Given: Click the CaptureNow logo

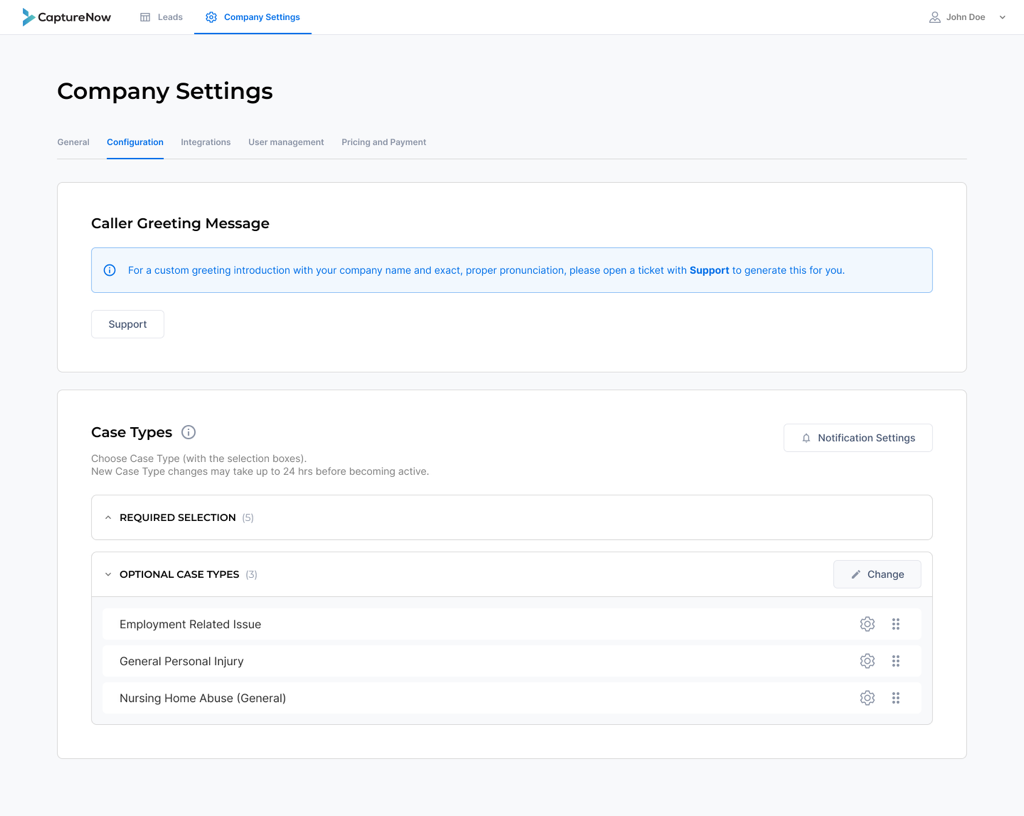Looking at the screenshot, I should click(x=67, y=17).
